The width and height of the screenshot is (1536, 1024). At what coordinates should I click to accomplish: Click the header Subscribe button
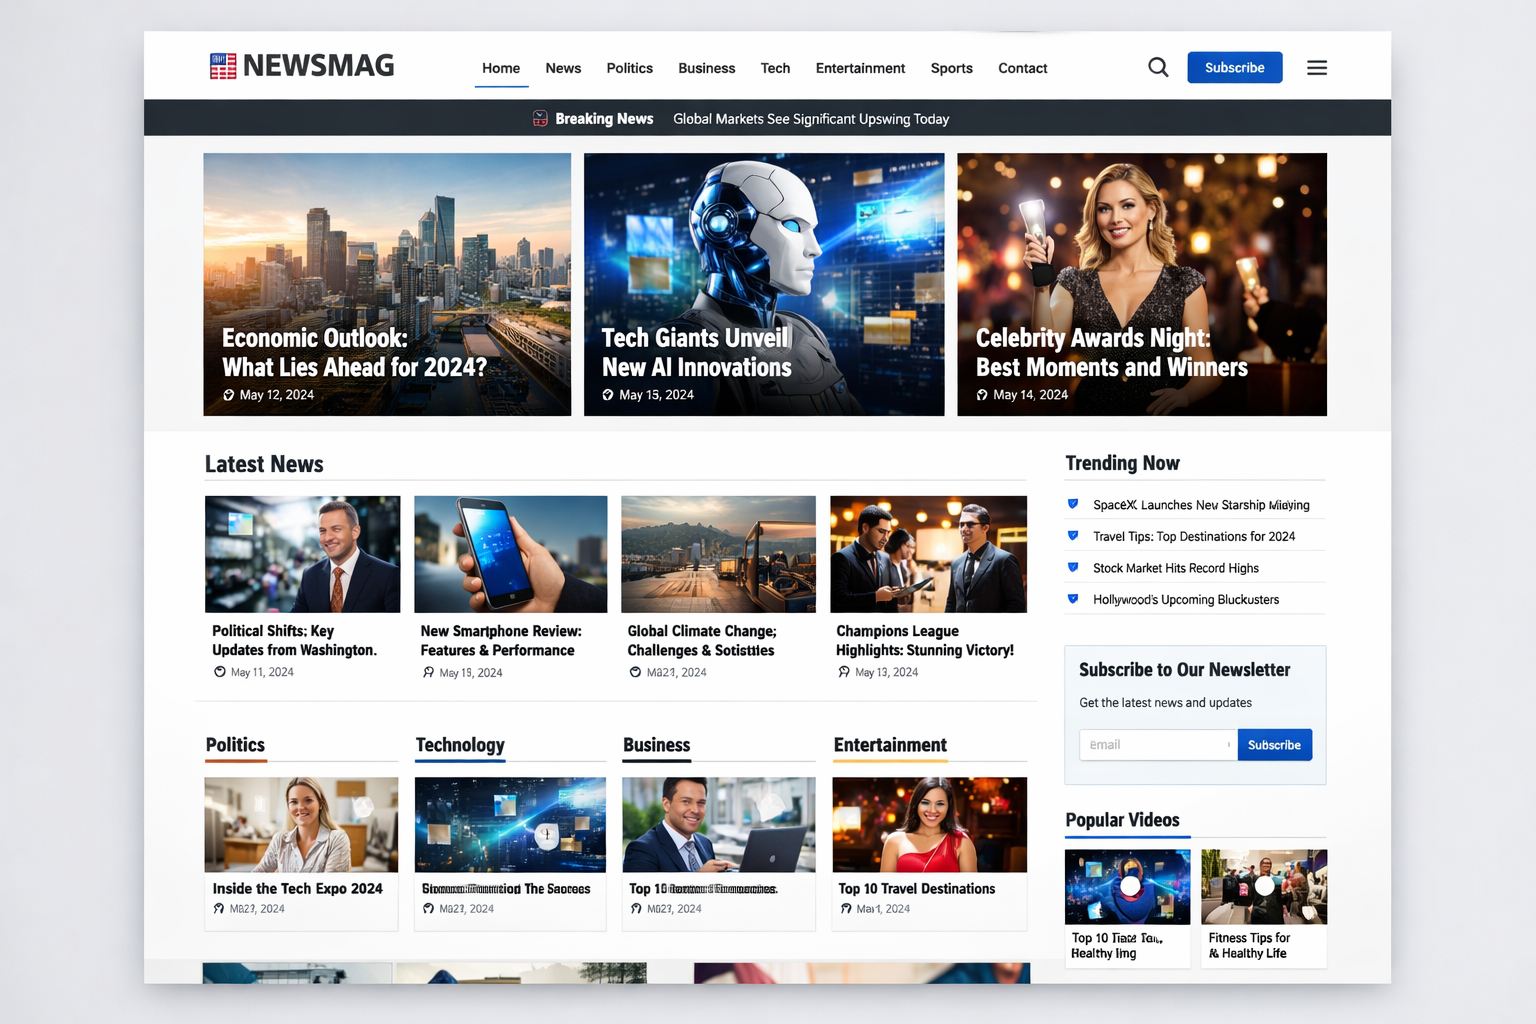(x=1234, y=67)
